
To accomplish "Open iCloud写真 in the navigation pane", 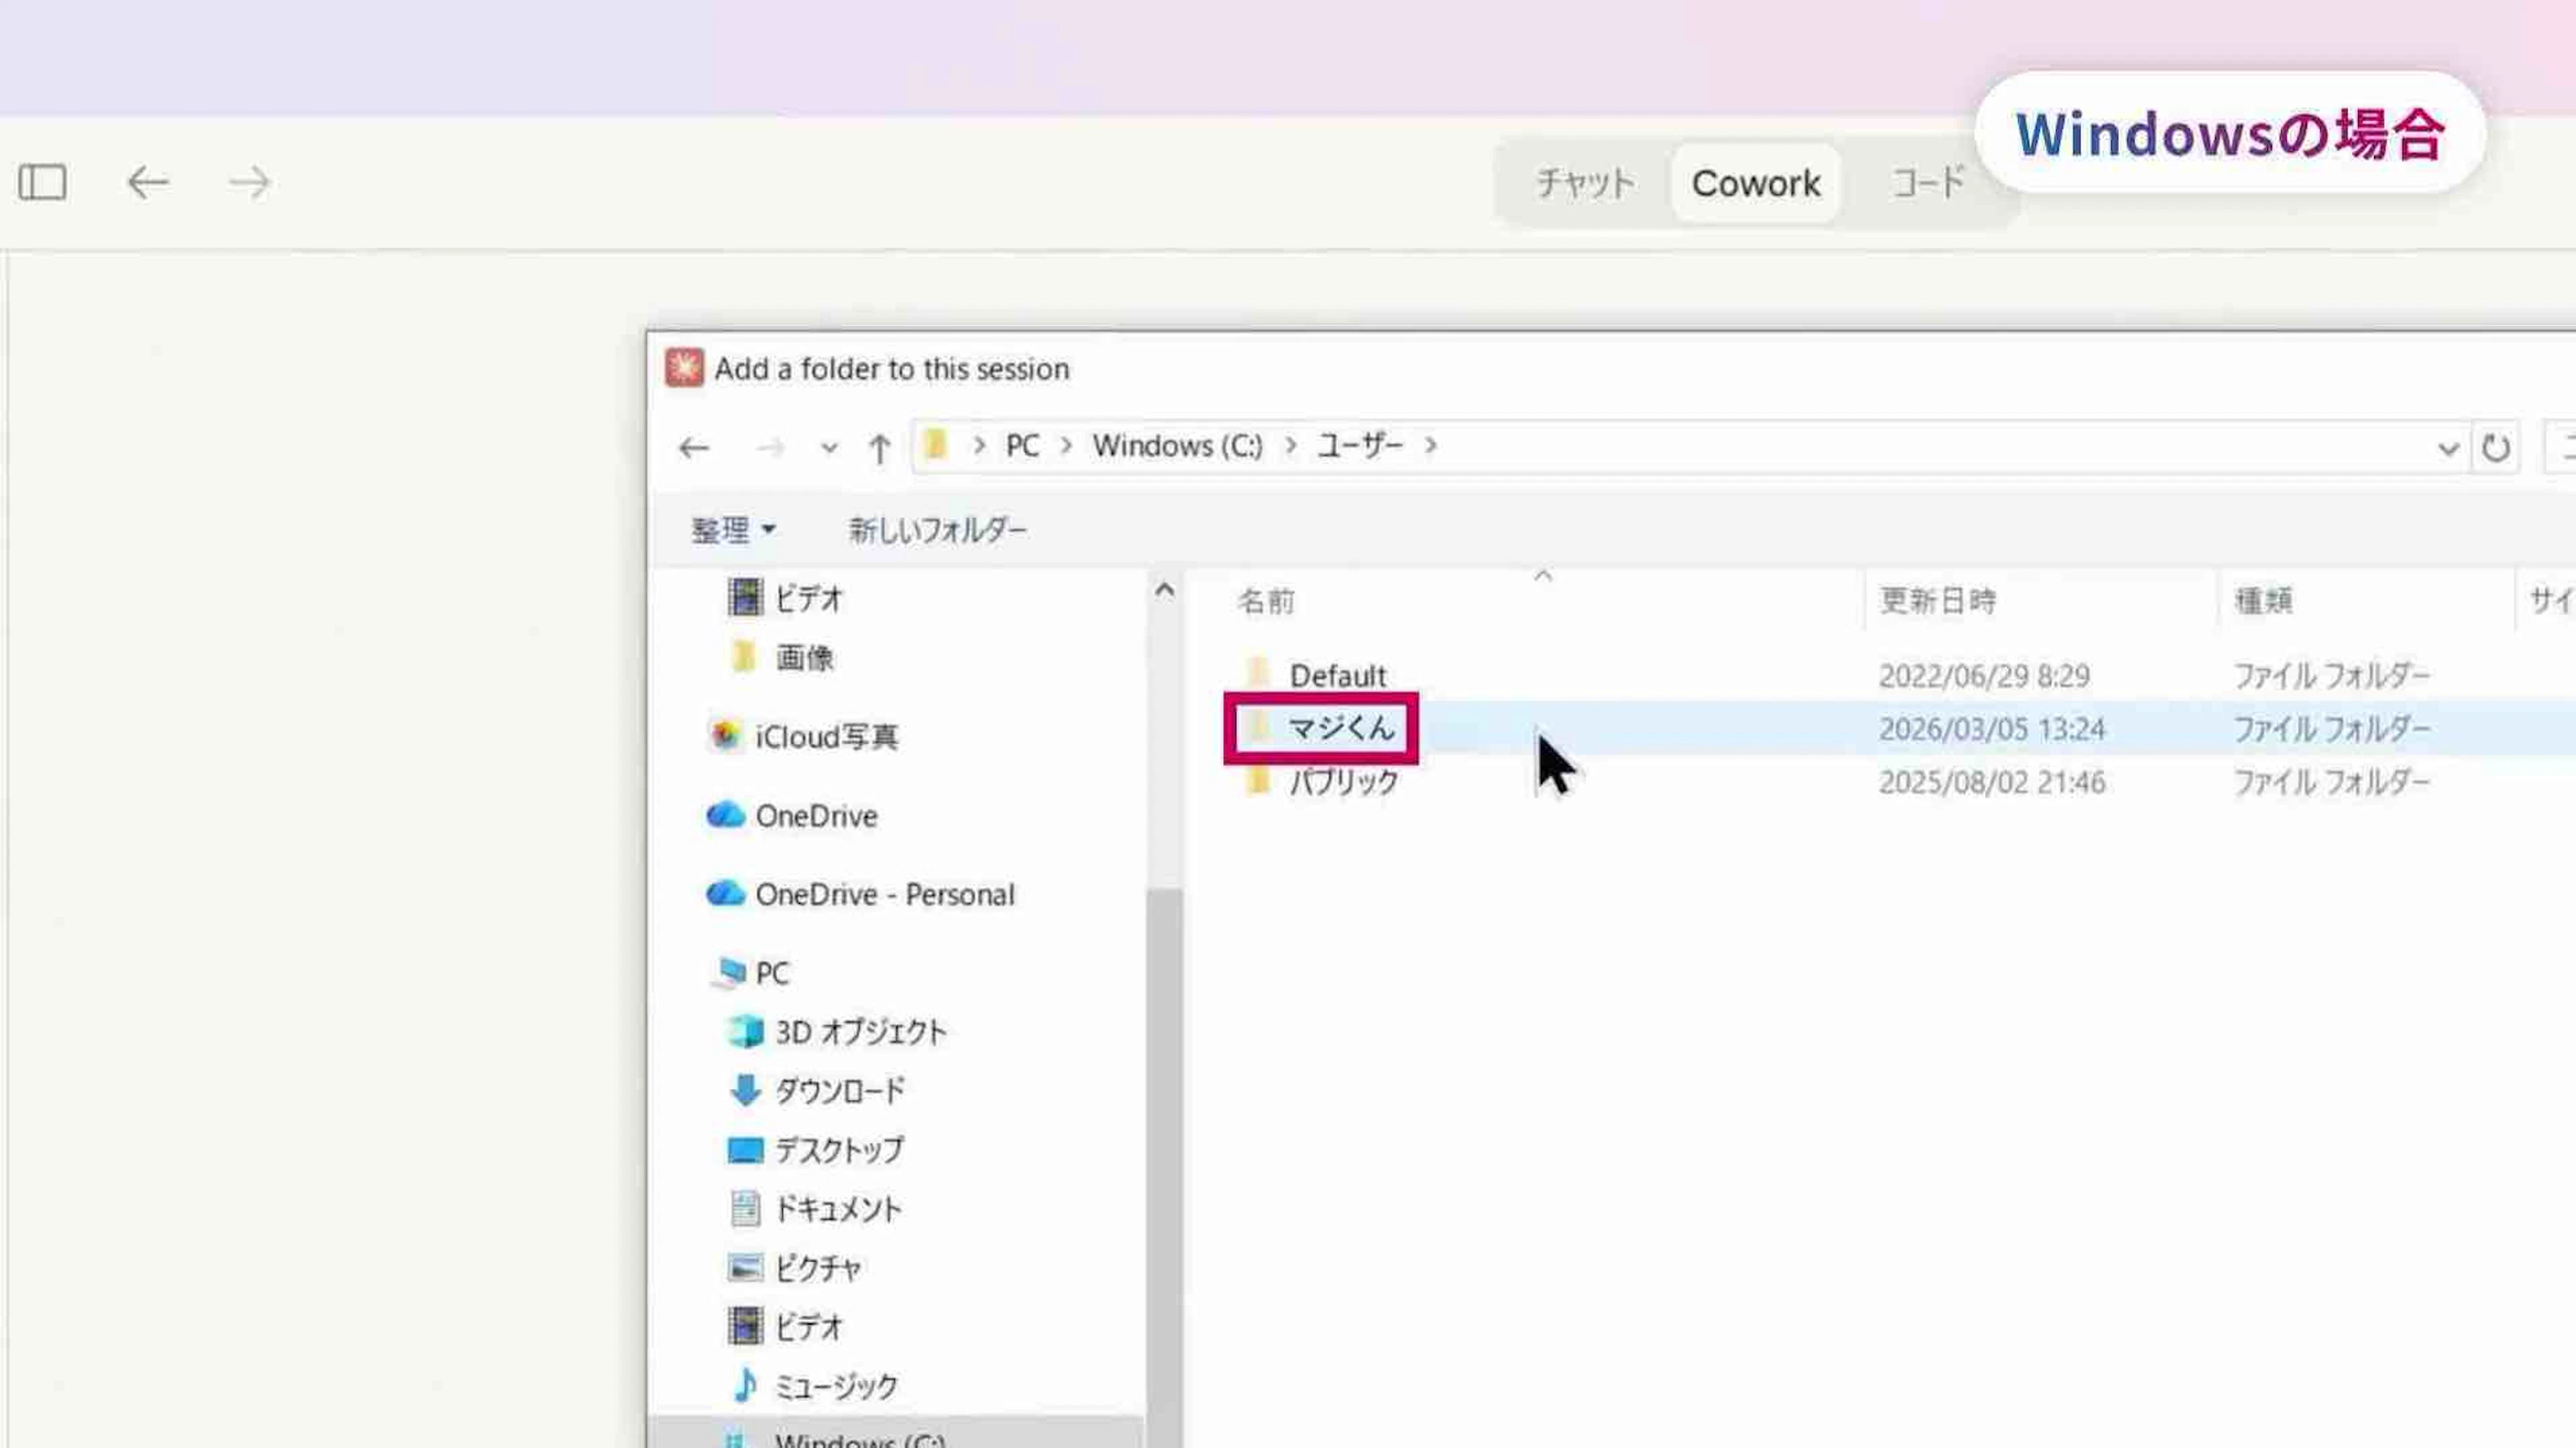I will [825, 737].
